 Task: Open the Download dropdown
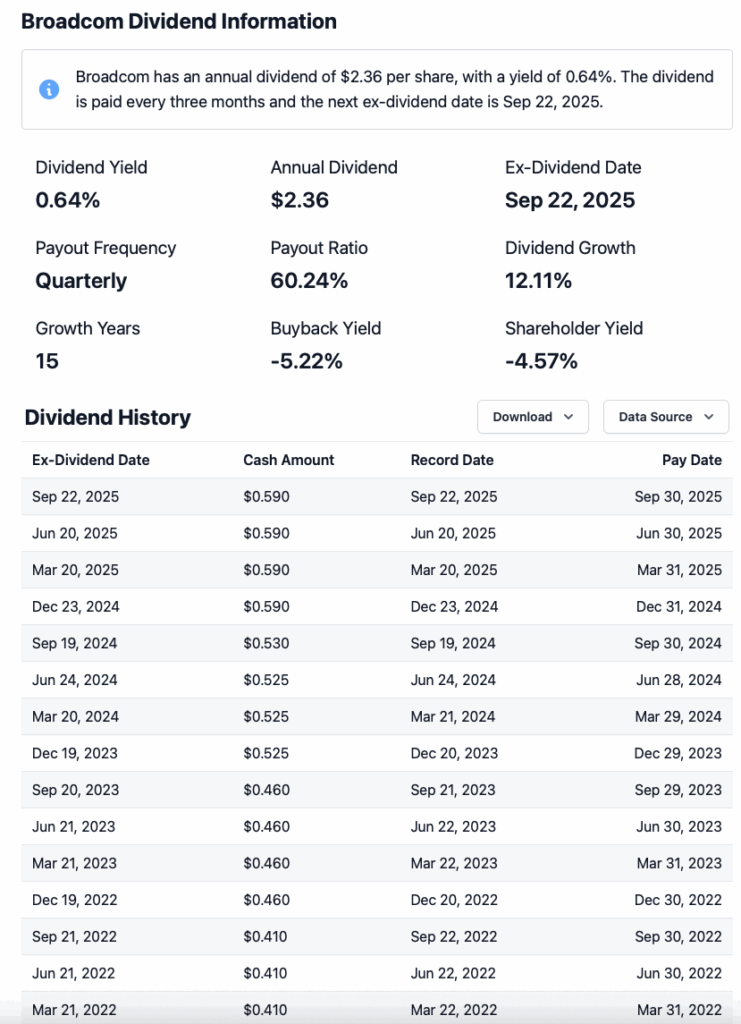pos(532,417)
